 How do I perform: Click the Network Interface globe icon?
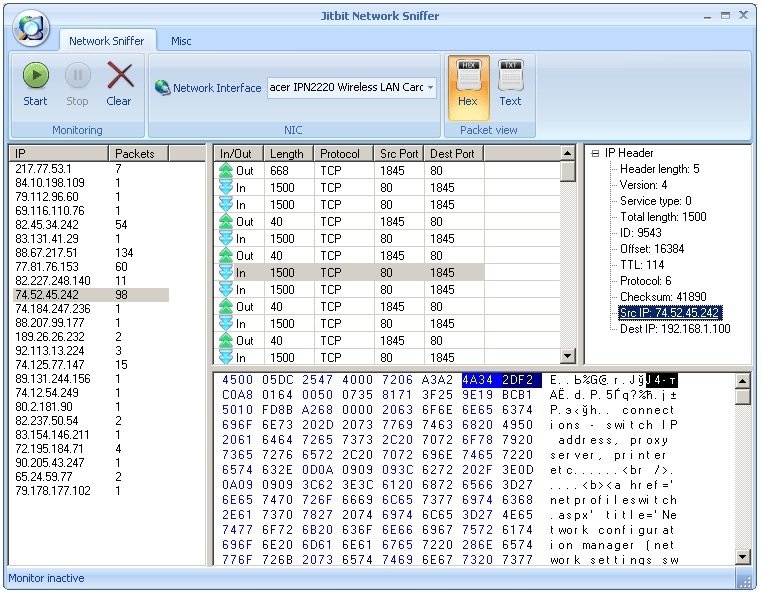pos(162,87)
